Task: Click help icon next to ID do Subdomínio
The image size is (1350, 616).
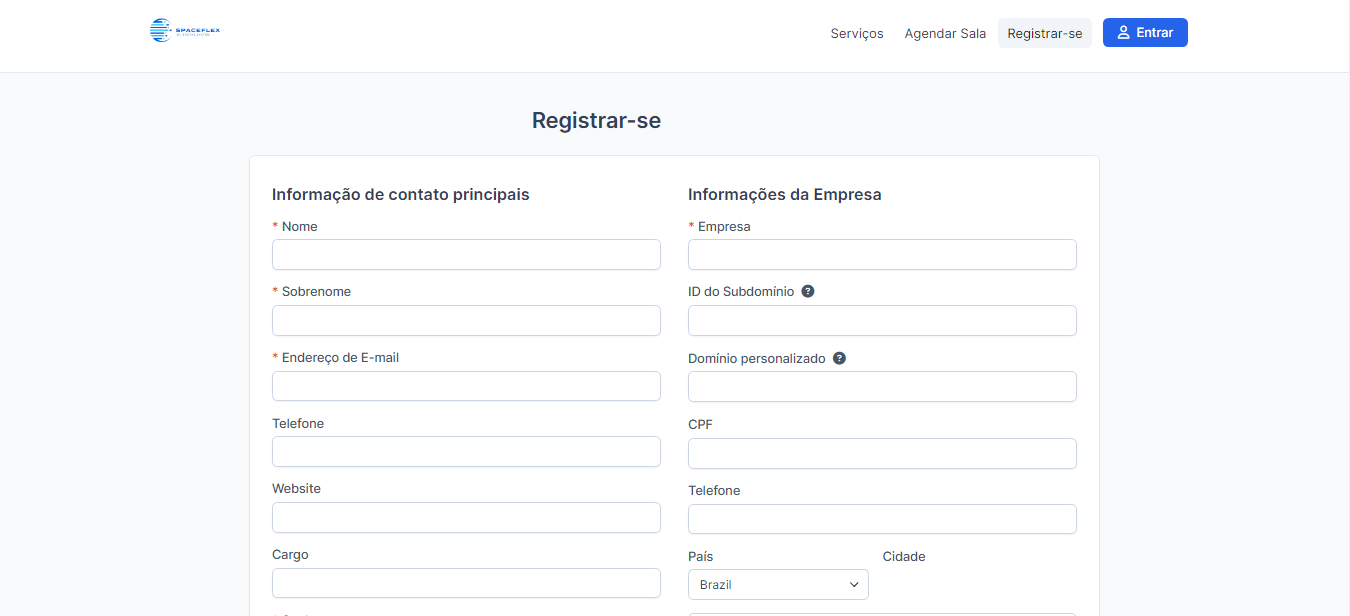Action: coord(808,292)
